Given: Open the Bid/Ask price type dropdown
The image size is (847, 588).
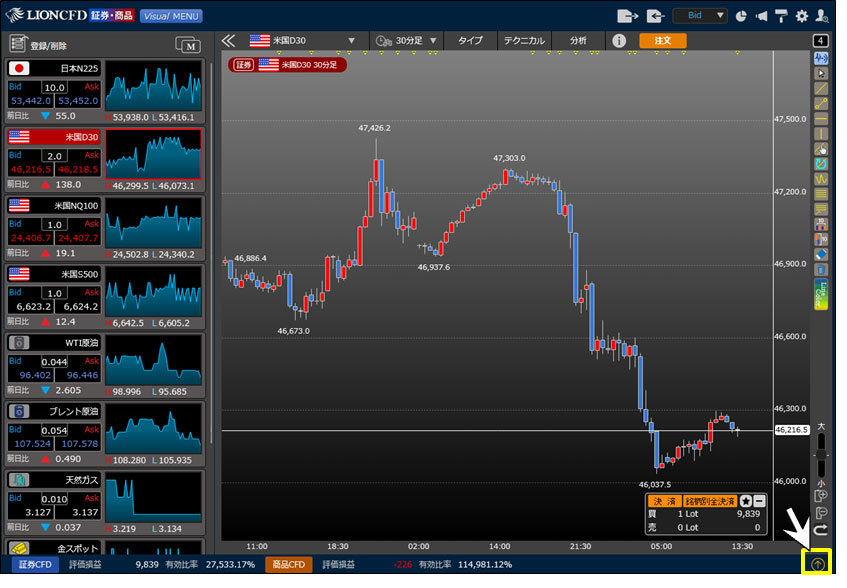Looking at the screenshot, I should tap(699, 16).
